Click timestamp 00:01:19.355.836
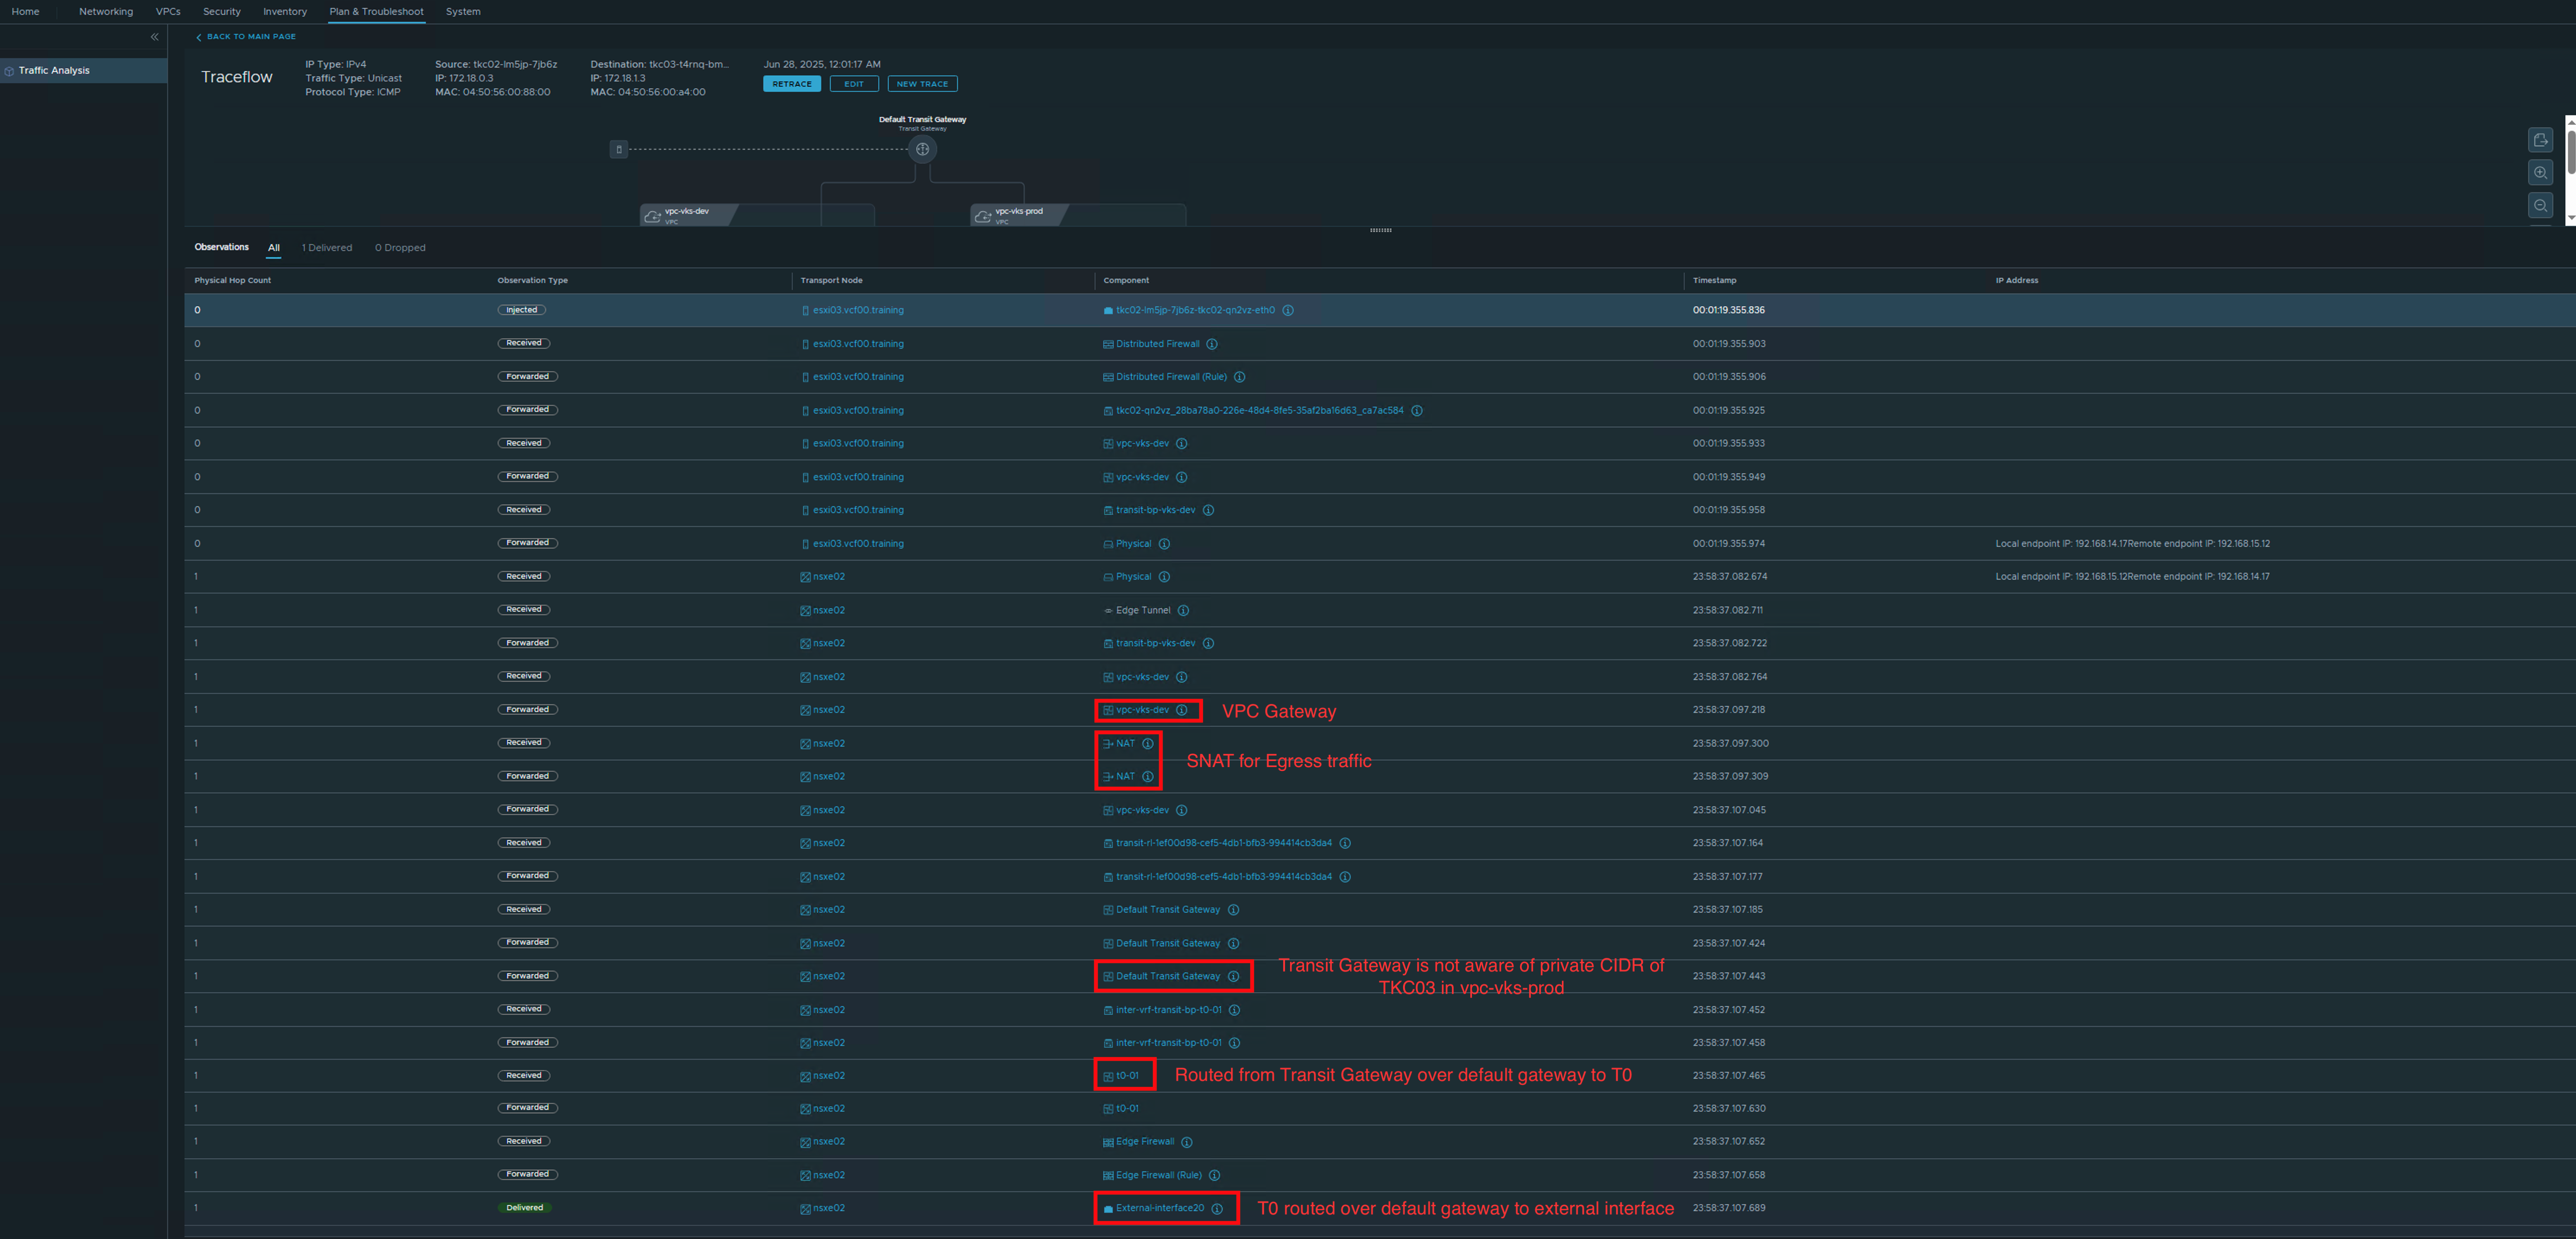This screenshot has width=2576, height=1239. [1728, 310]
